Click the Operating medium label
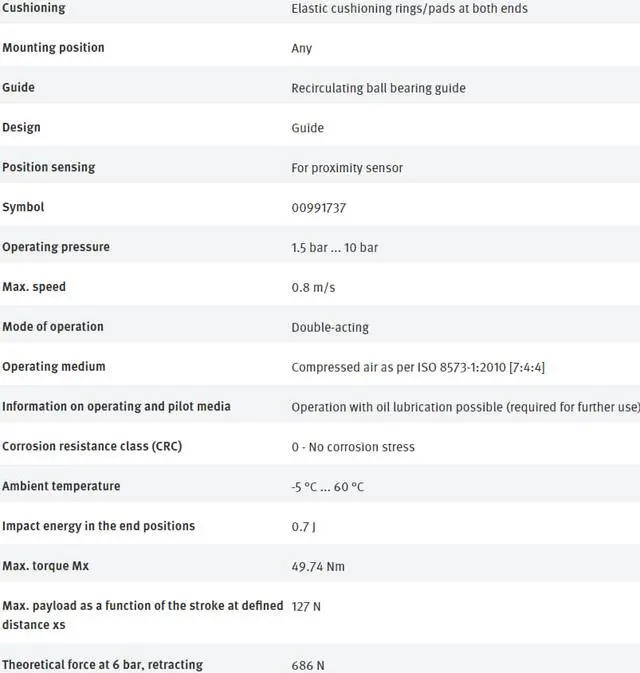This screenshot has width=640, height=673. (53, 367)
